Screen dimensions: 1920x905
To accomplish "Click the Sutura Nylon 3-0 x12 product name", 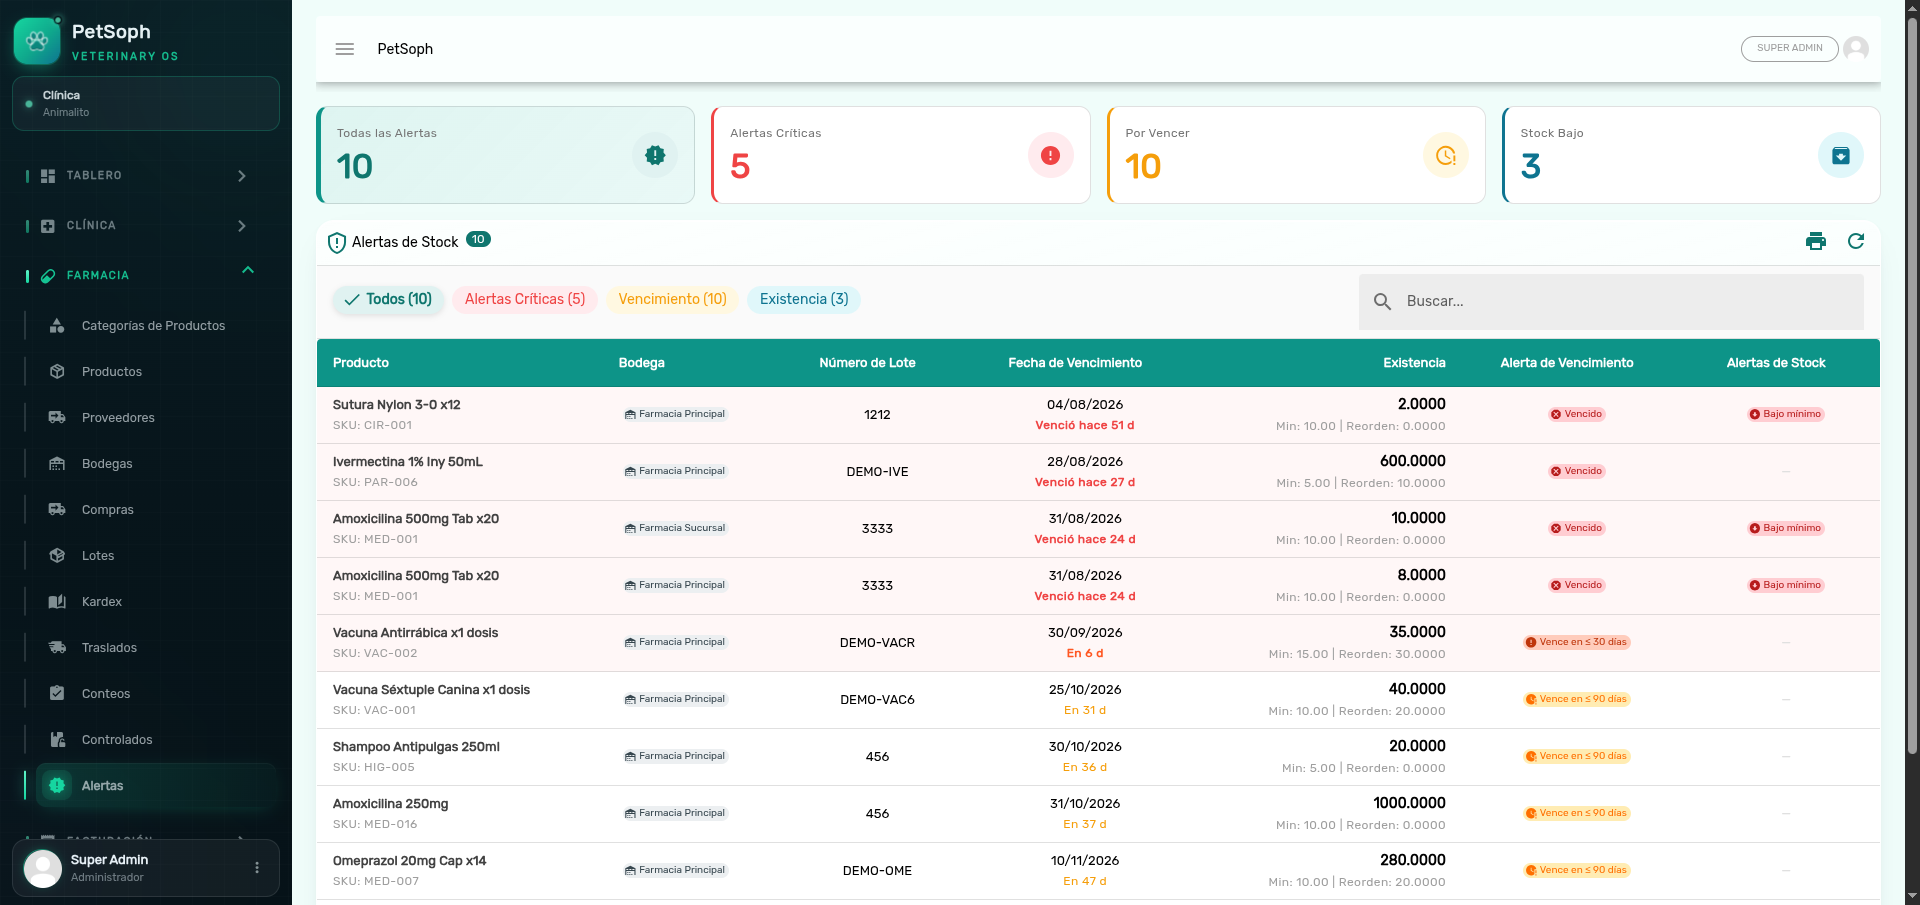I will coord(396,405).
